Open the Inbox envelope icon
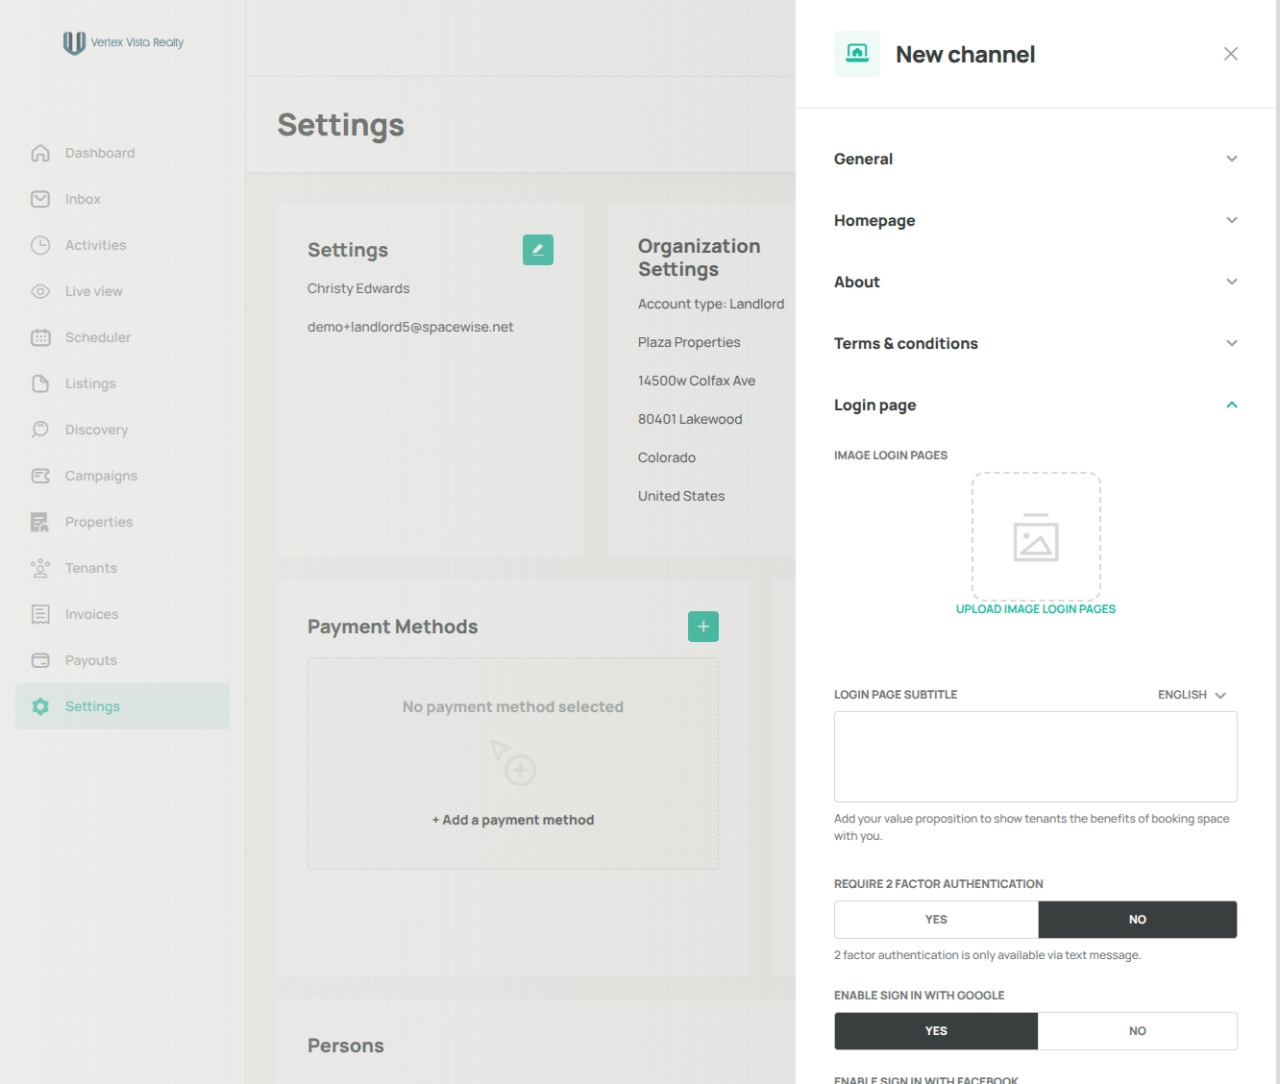Viewport: 1280px width, 1084px height. pos(40,199)
